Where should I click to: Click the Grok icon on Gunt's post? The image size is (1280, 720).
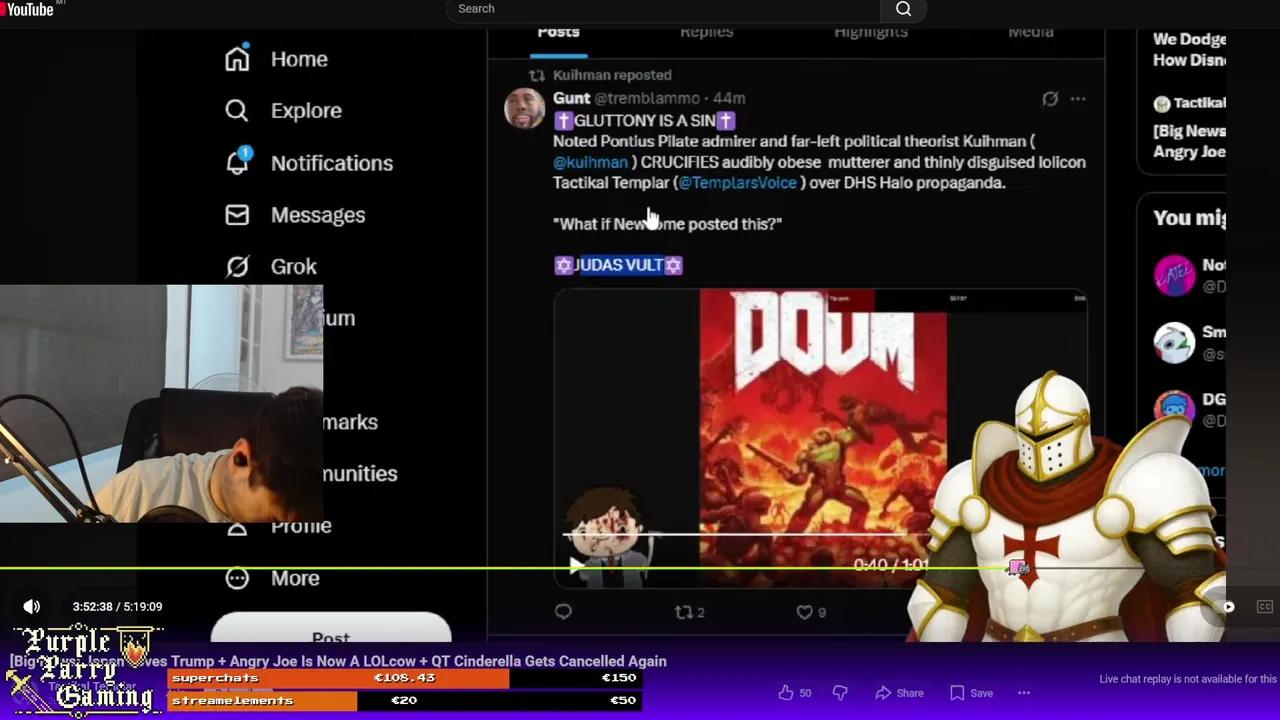(x=1050, y=99)
